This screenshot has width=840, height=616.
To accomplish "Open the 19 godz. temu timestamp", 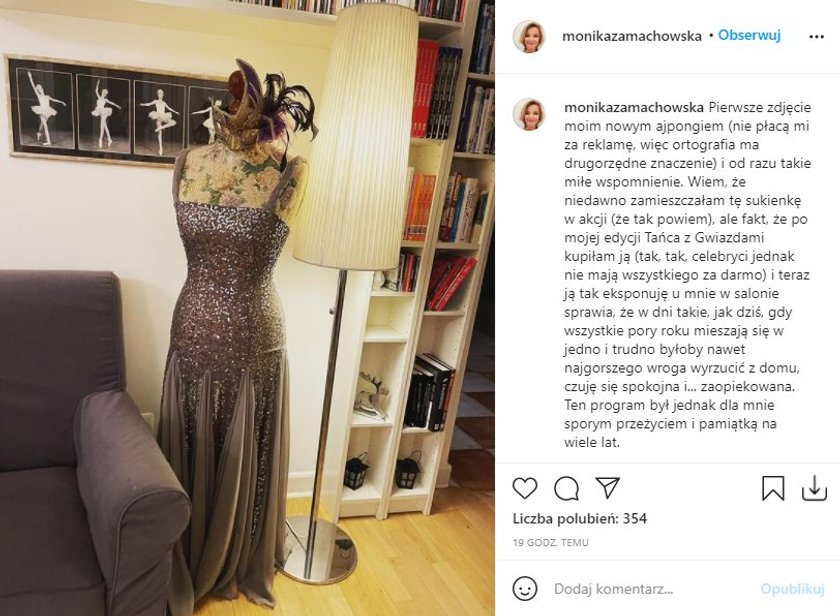I will tap(551, 543).
